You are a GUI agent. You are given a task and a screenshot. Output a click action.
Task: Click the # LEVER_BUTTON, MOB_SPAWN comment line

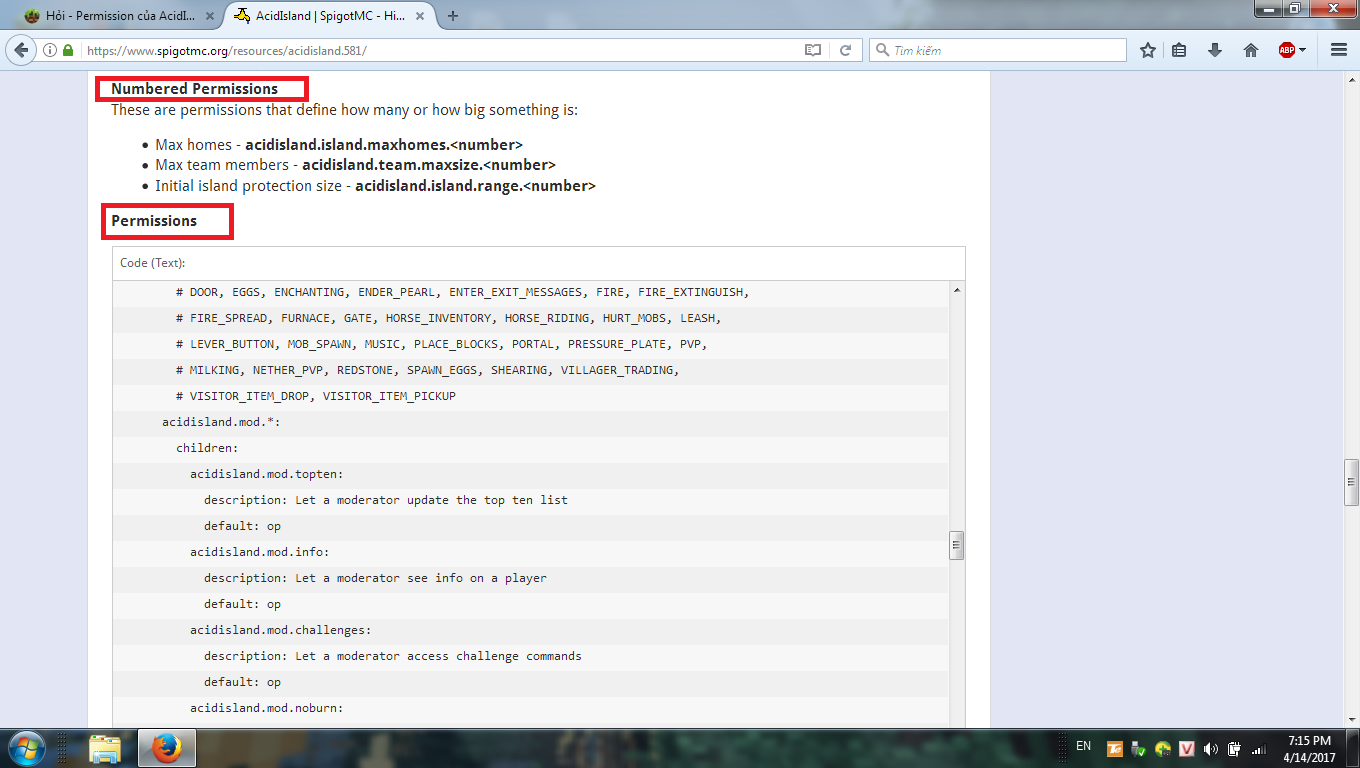click(442, 344)
